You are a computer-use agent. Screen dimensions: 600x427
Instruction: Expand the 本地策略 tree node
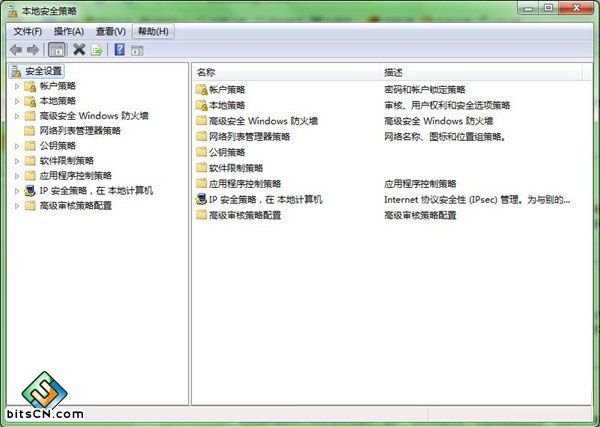point(17,101)
